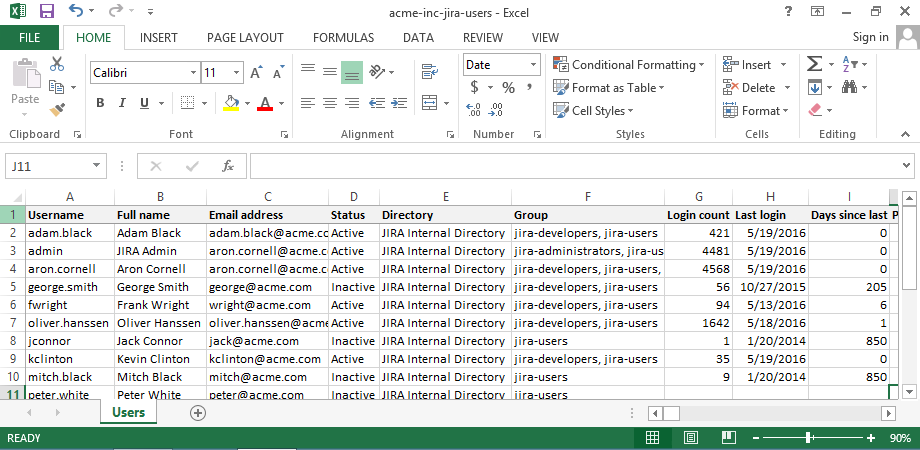Toggle Italic formatting
The height and width of the screenshot is (450, 920).
tap(122, 103)
